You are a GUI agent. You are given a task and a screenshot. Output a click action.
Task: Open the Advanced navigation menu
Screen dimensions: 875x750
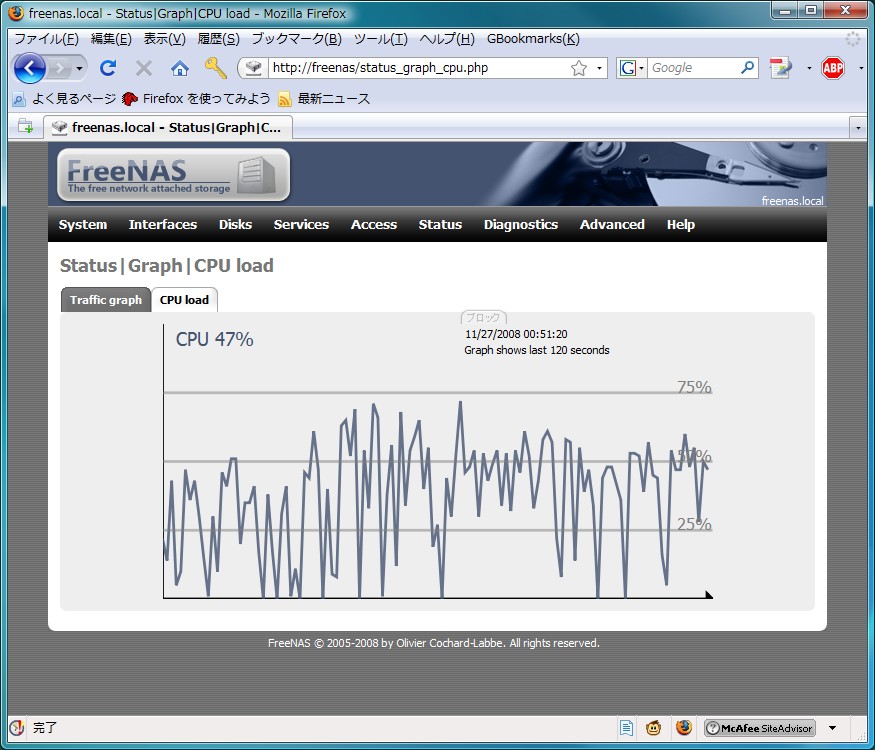click(x=612, y=224)
